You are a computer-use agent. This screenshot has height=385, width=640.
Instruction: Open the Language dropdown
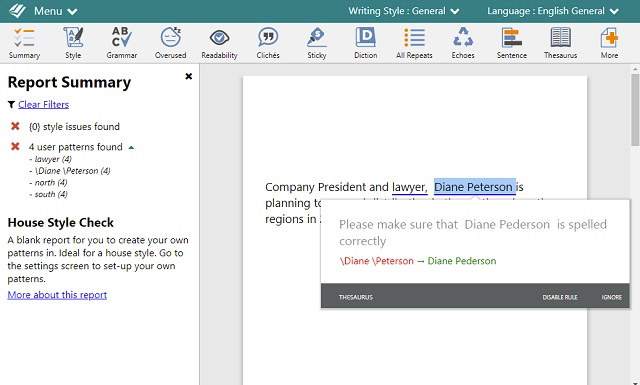[553, 11]
